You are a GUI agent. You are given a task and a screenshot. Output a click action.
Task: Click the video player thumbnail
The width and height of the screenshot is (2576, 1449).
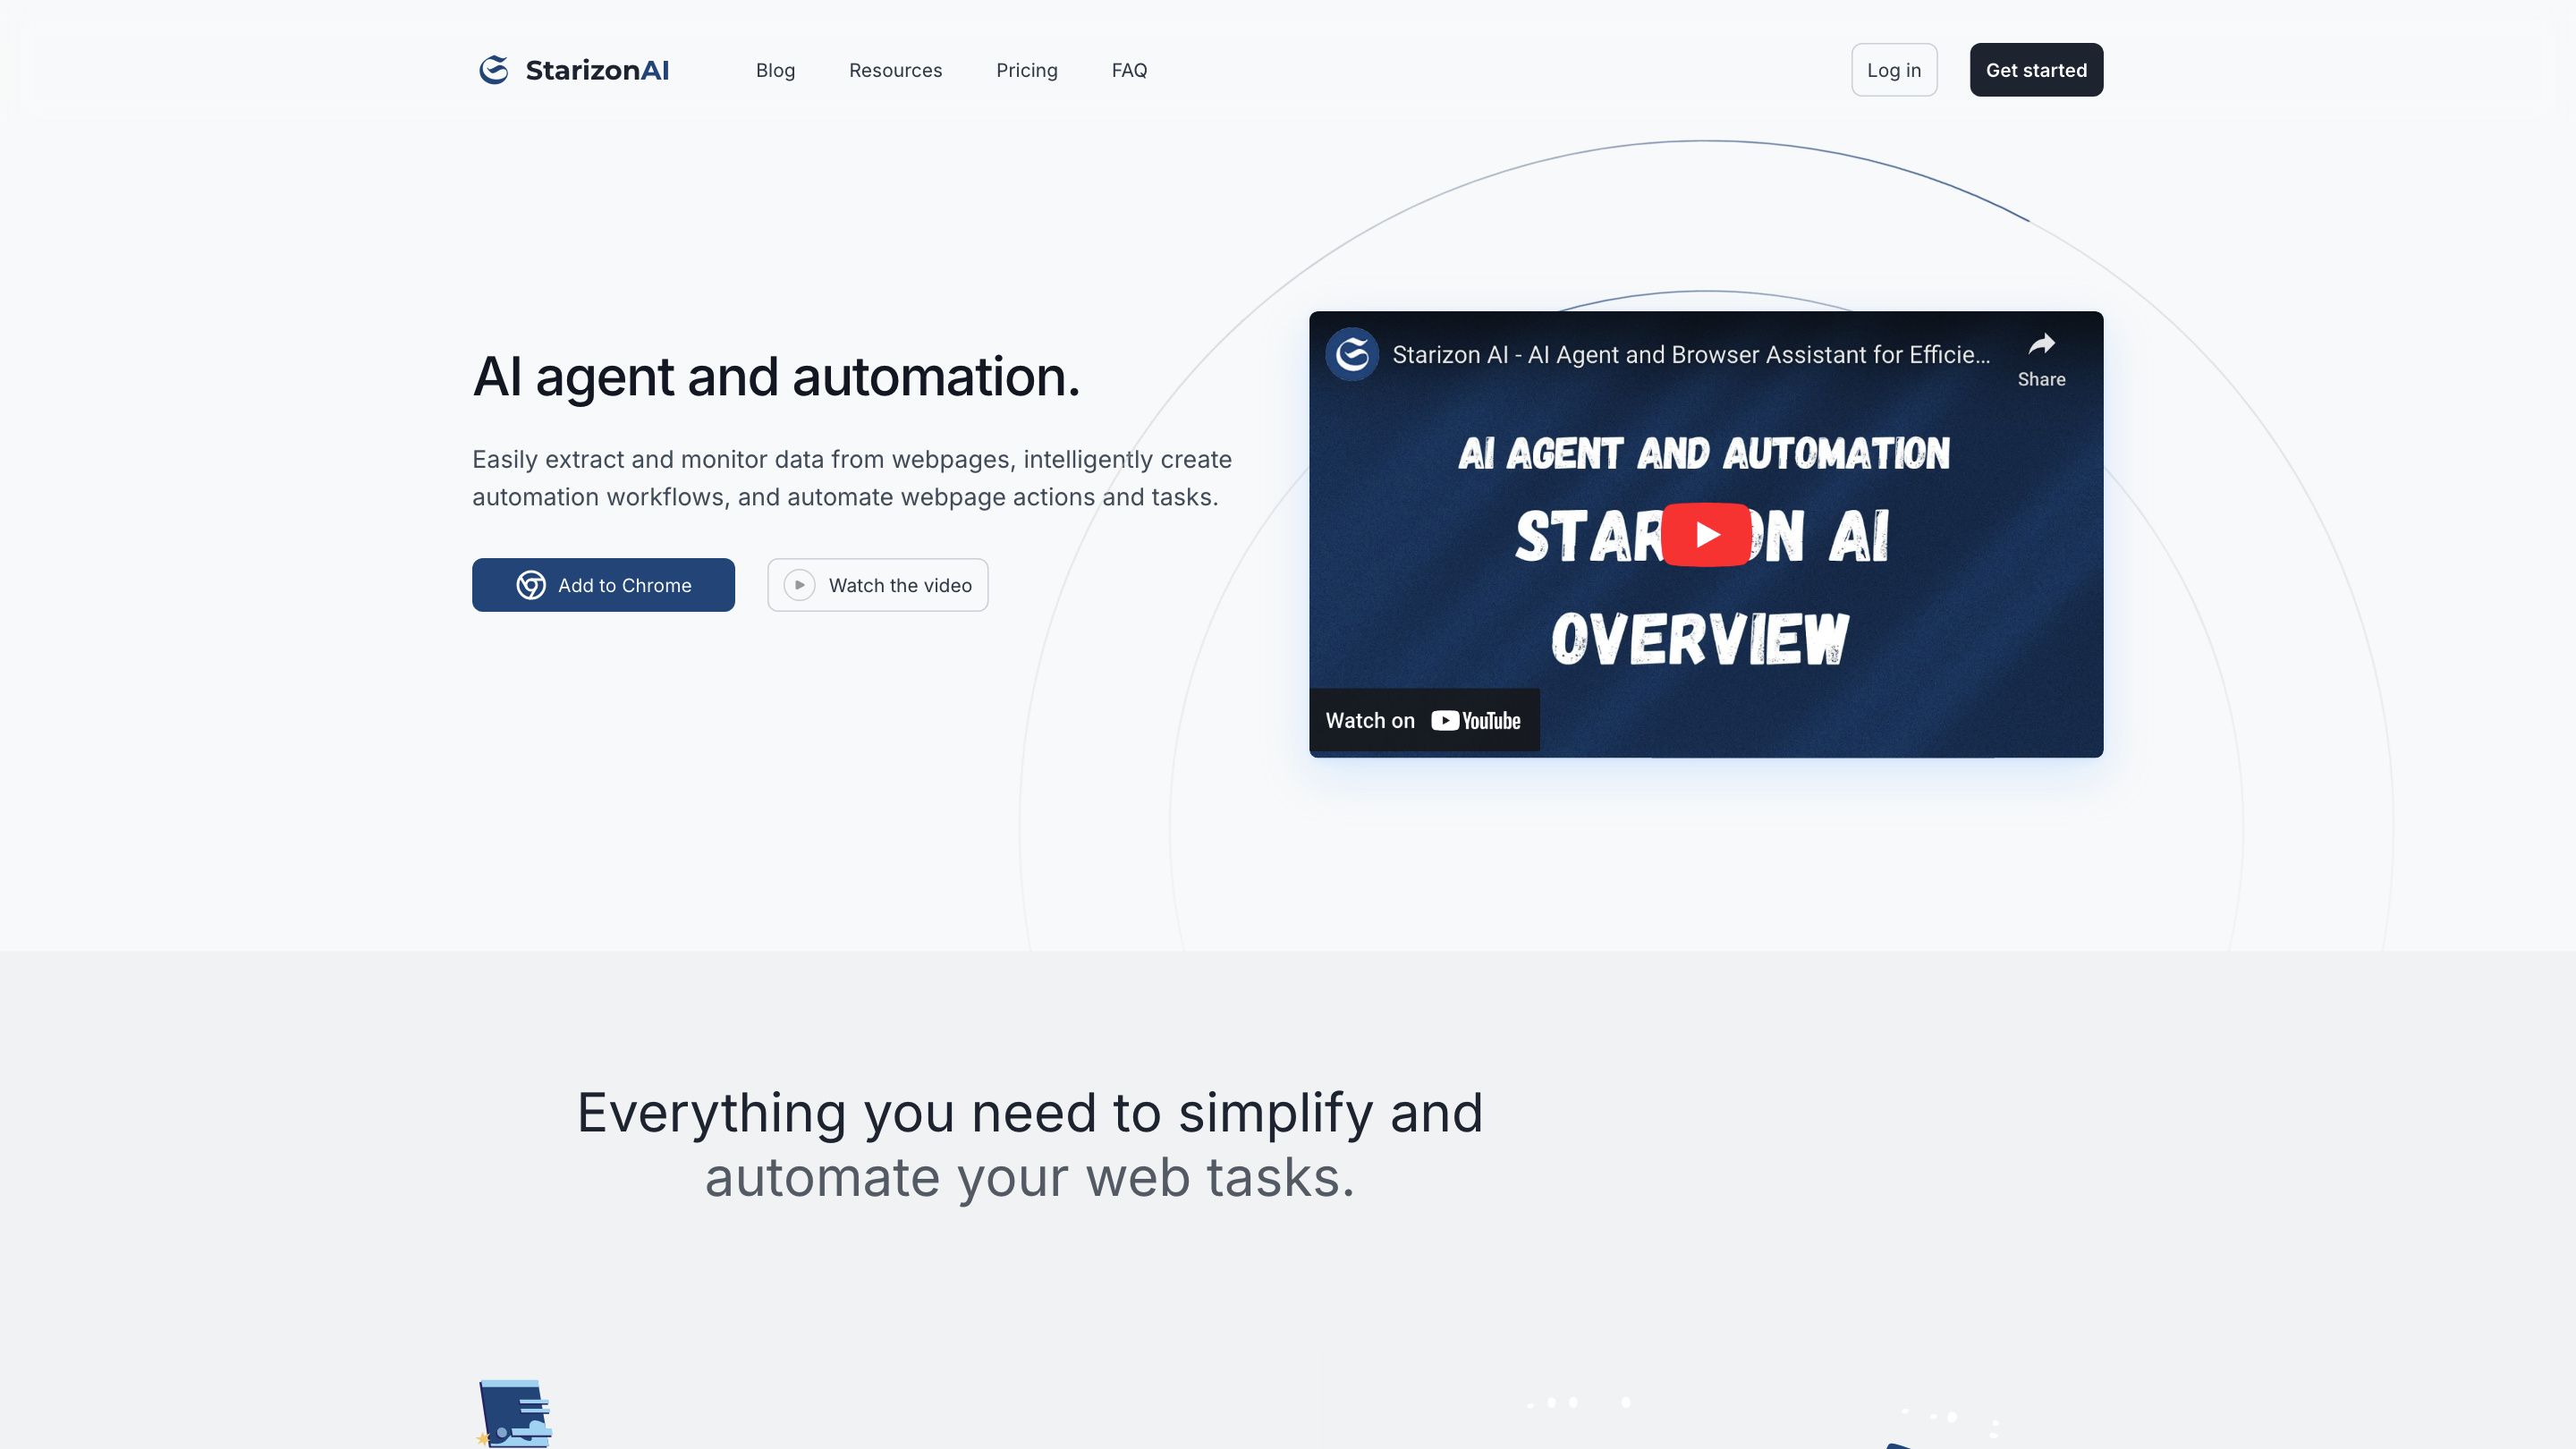click(x=1705, y=534)
